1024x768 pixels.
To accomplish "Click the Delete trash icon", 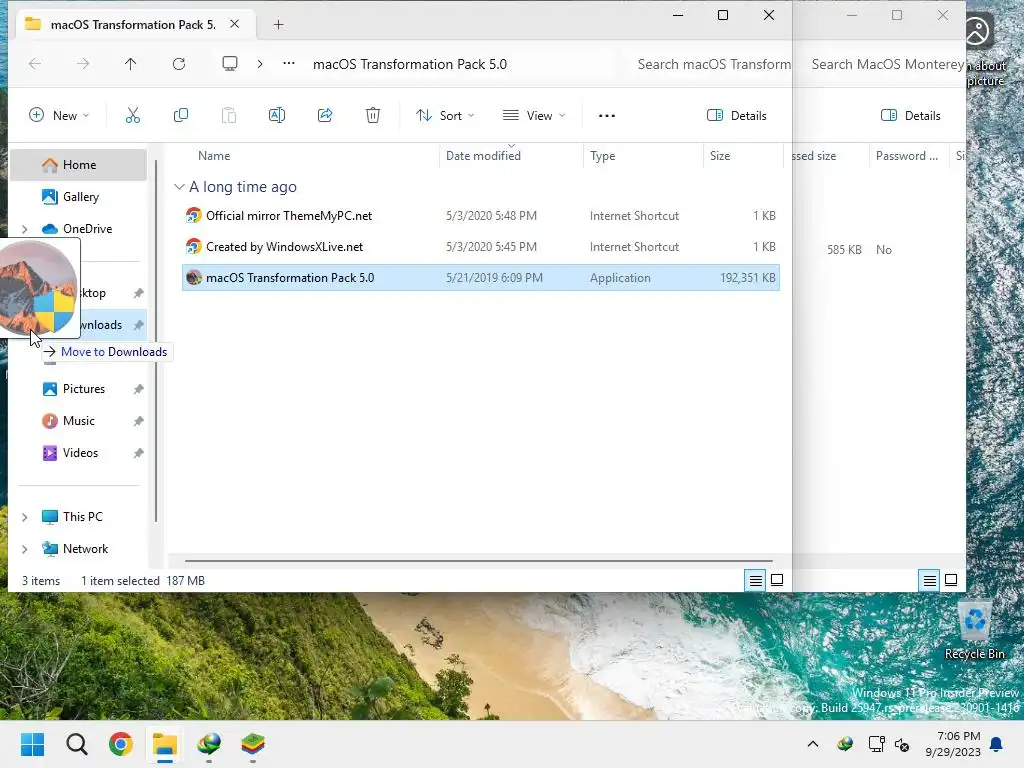I will pos(373,116).
